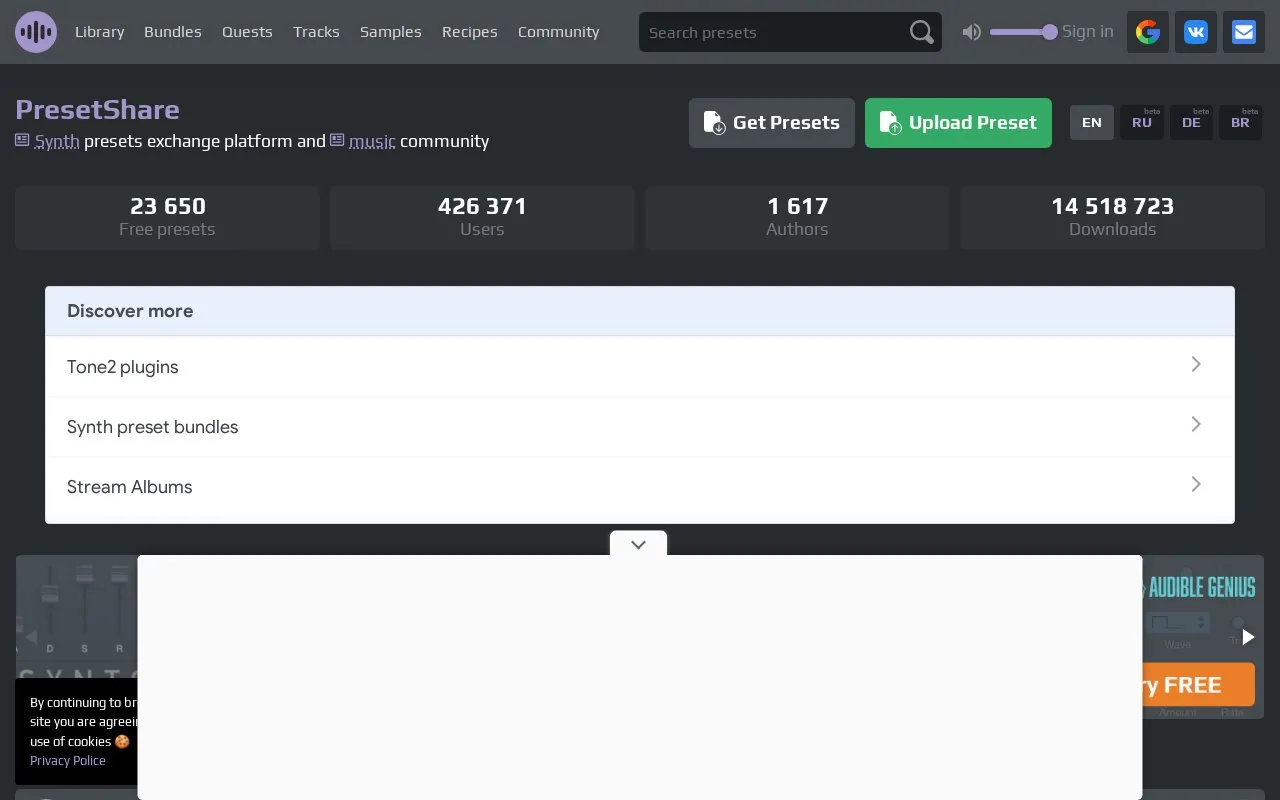Expand the Stream Albums row chevron
Image resolution: width=1280 pixels, height=800 pixels.
tap(1196, 484)
